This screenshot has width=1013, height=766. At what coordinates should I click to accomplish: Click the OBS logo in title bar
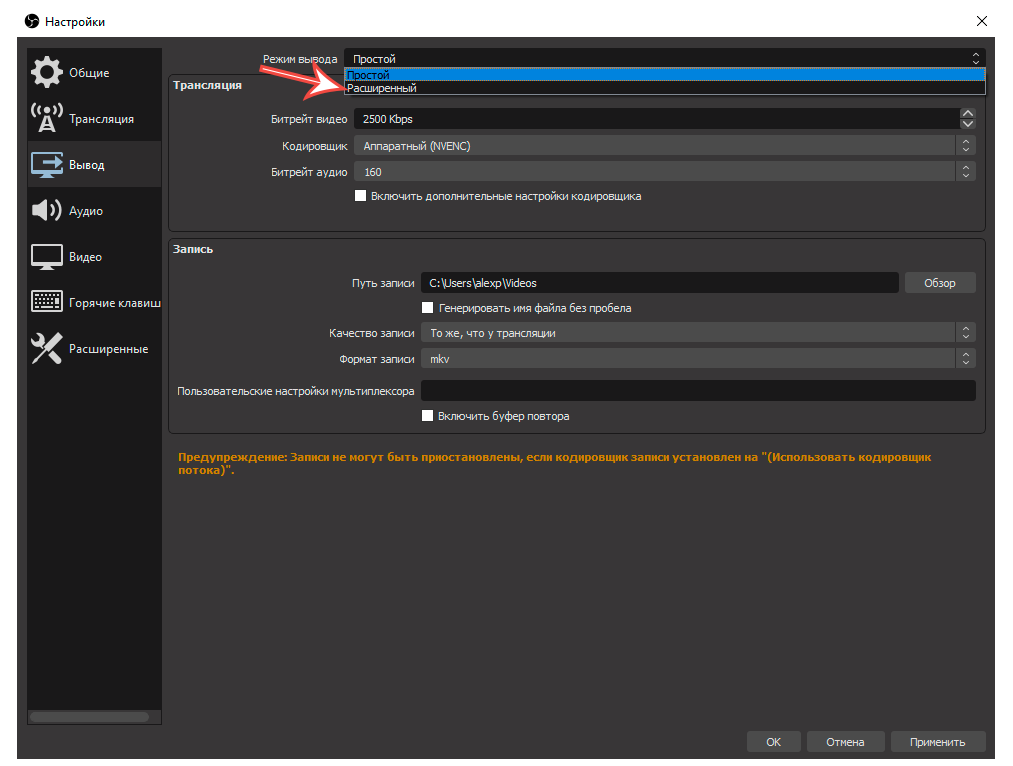click(32, 21)
